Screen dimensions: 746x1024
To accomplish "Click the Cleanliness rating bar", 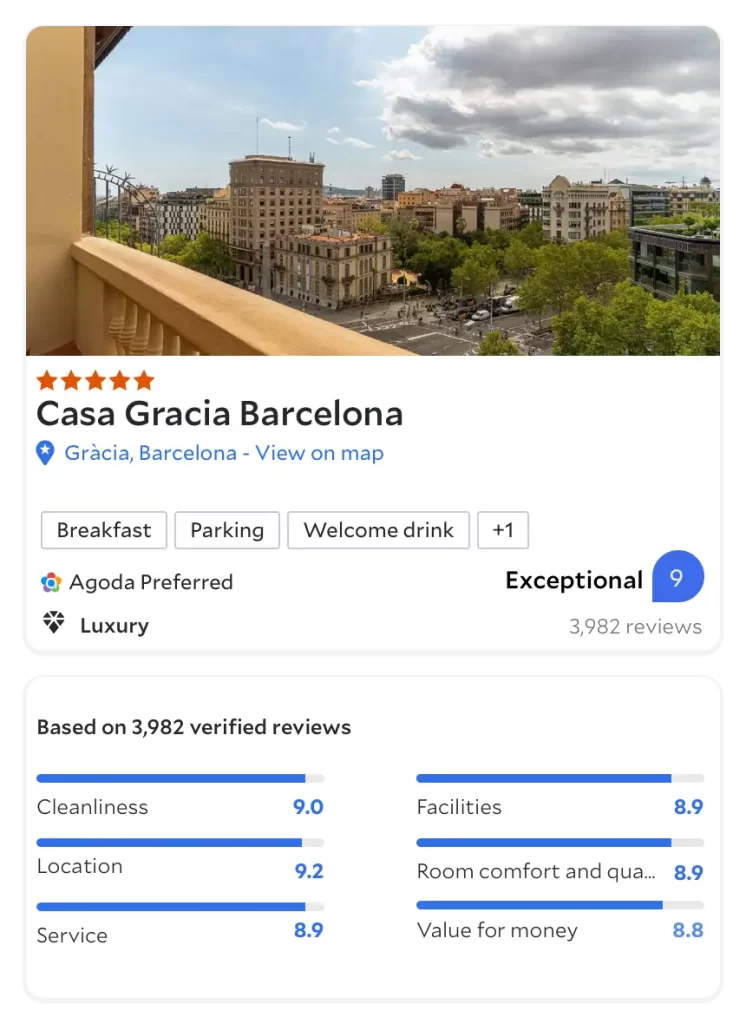I will pyautogui.click(x=180, y=778).
